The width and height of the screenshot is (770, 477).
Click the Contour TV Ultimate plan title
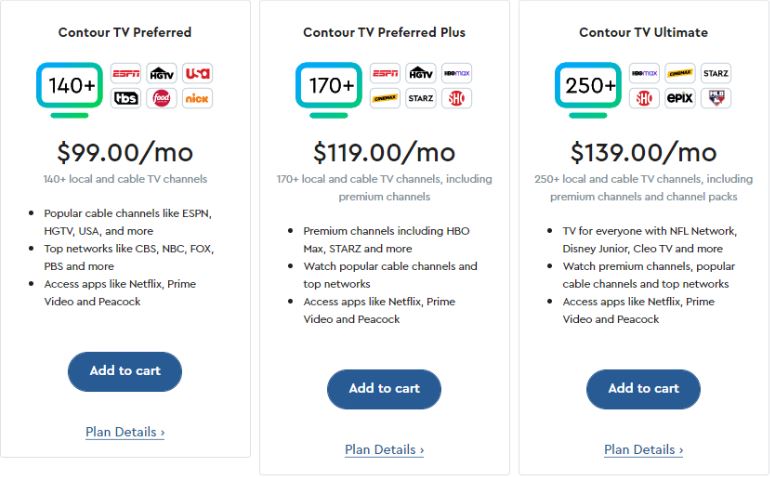(643, 32)
